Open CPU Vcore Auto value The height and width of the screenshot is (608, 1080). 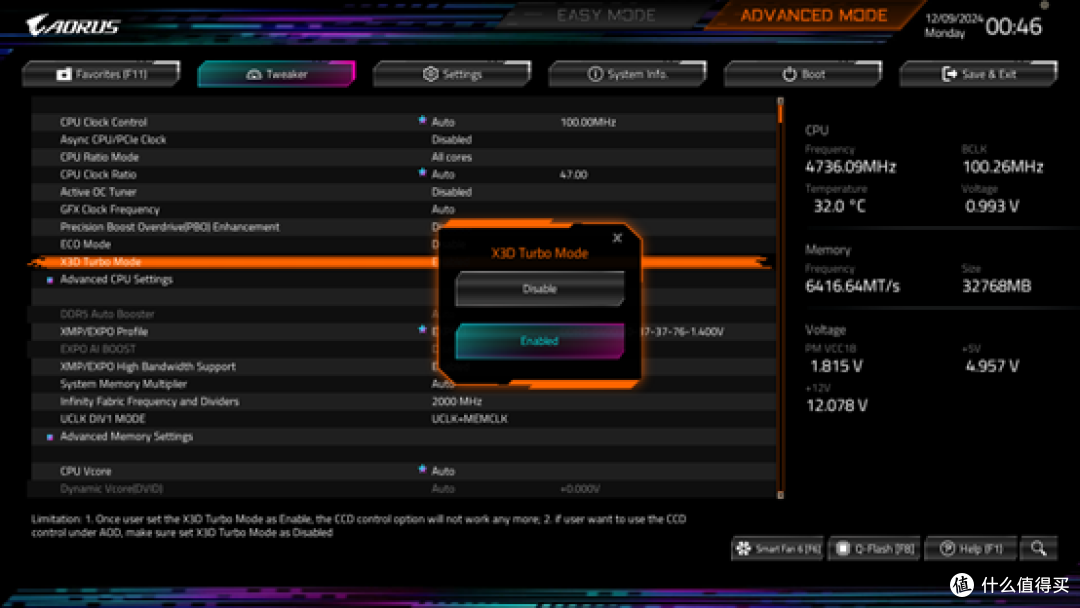point(443,471)
